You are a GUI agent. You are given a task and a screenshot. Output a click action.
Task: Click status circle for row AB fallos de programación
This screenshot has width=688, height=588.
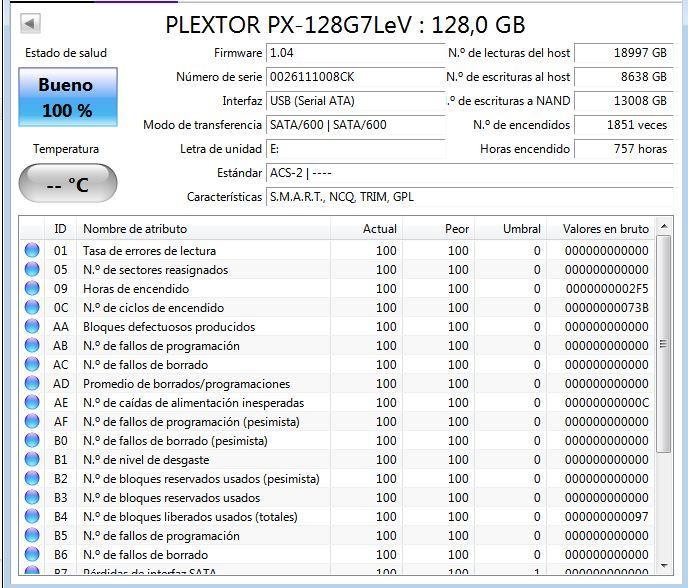pyautogui.click(x=32, y=346)
